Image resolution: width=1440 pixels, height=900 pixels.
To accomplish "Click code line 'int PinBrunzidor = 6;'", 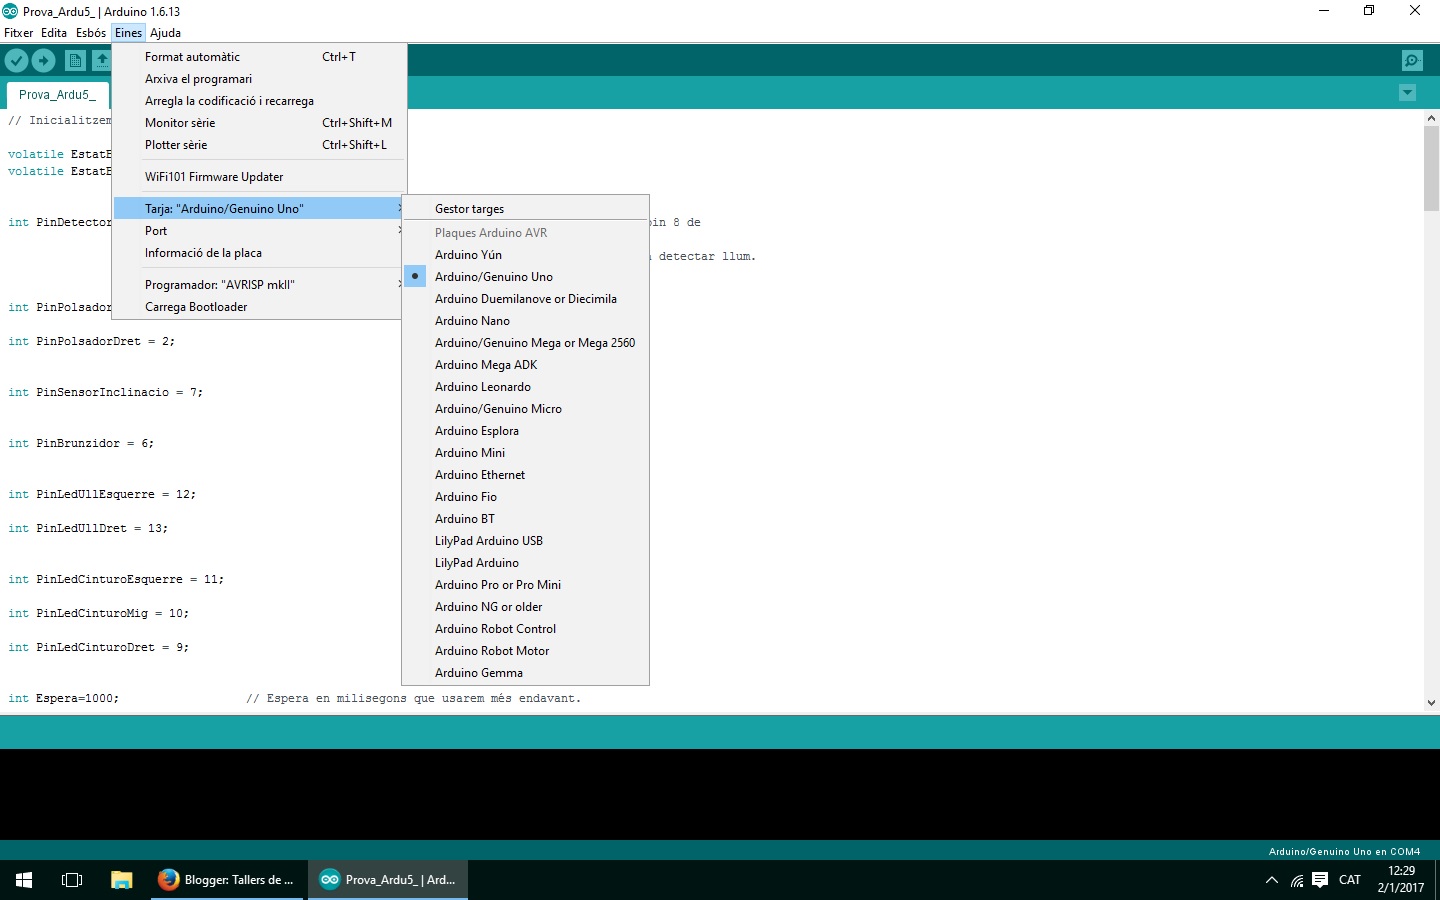I will 81,443.
